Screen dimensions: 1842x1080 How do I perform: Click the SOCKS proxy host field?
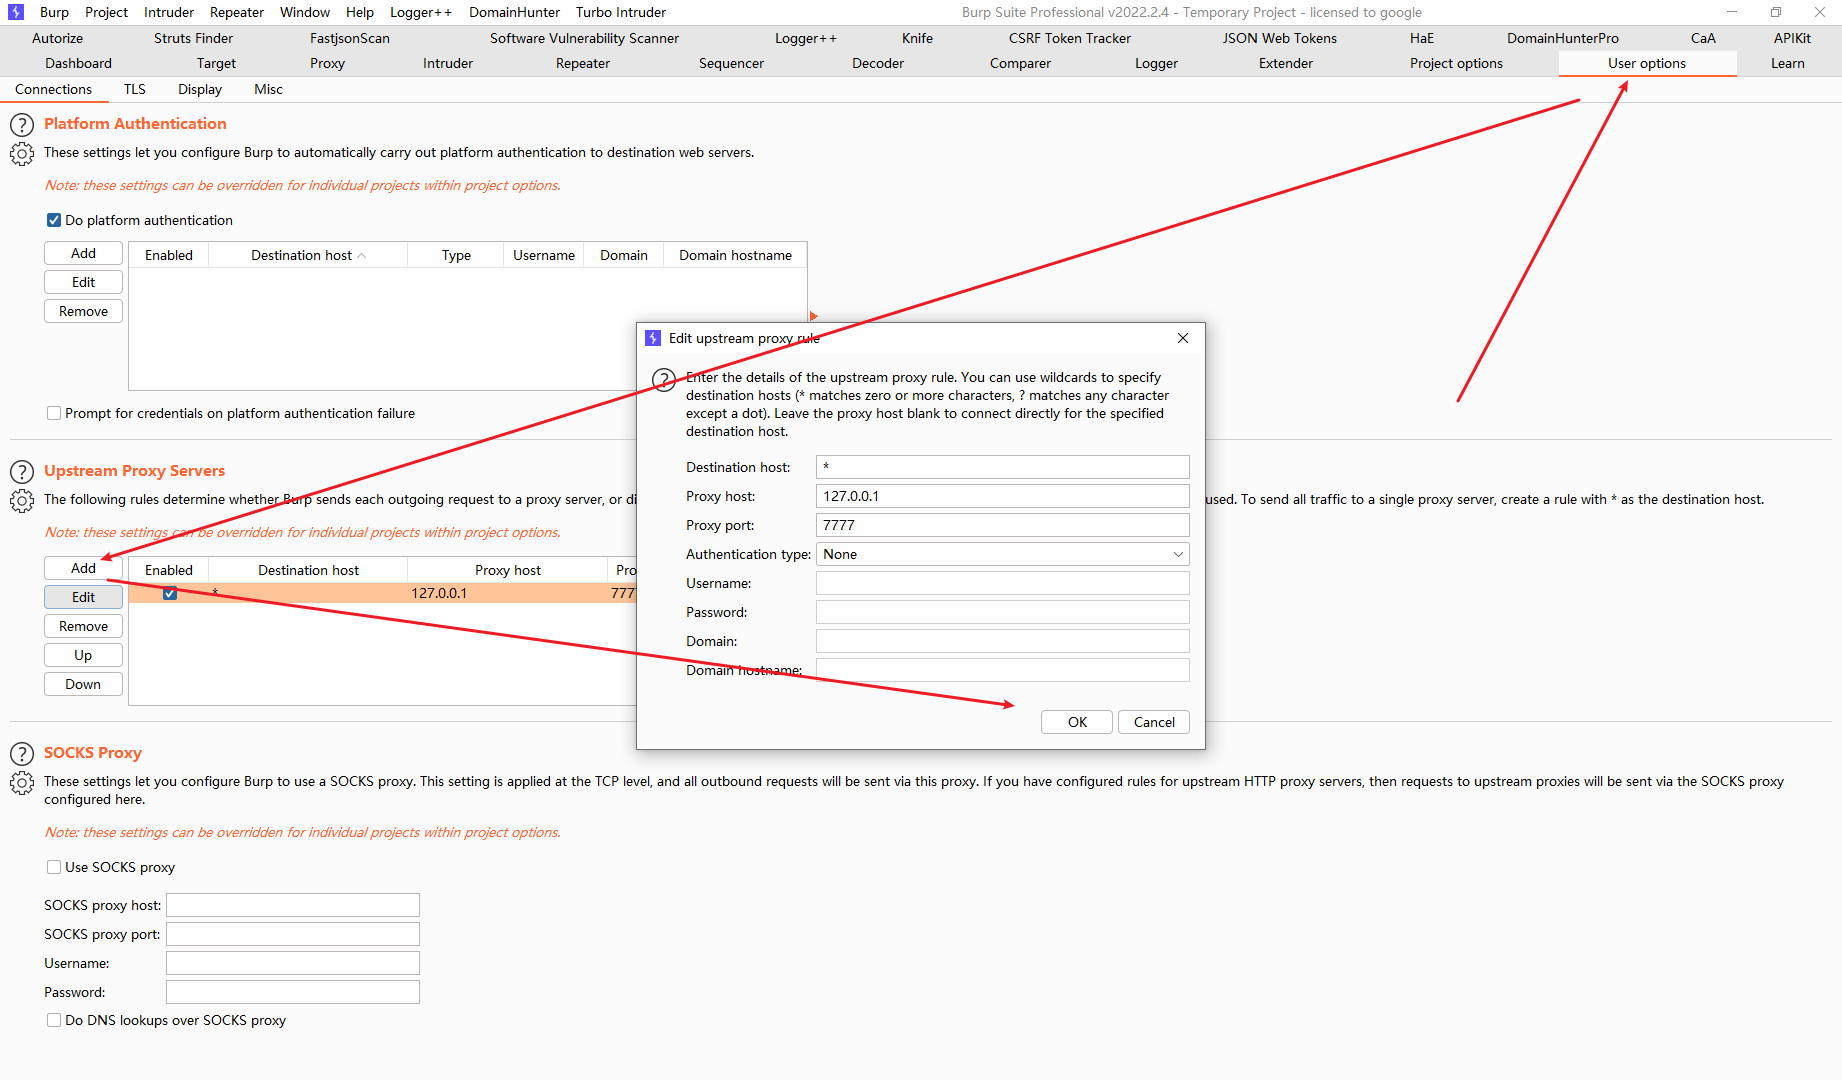(x=292, y=905)
